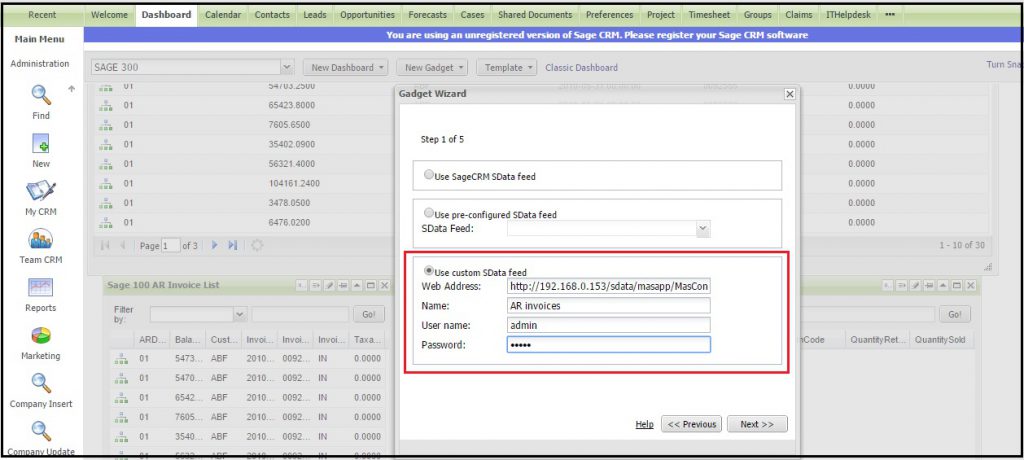Image resolution: width=1024 pixels, height=460 pixels.
Task: Click the User name field containing admin
Action: (x=609, y=325)
